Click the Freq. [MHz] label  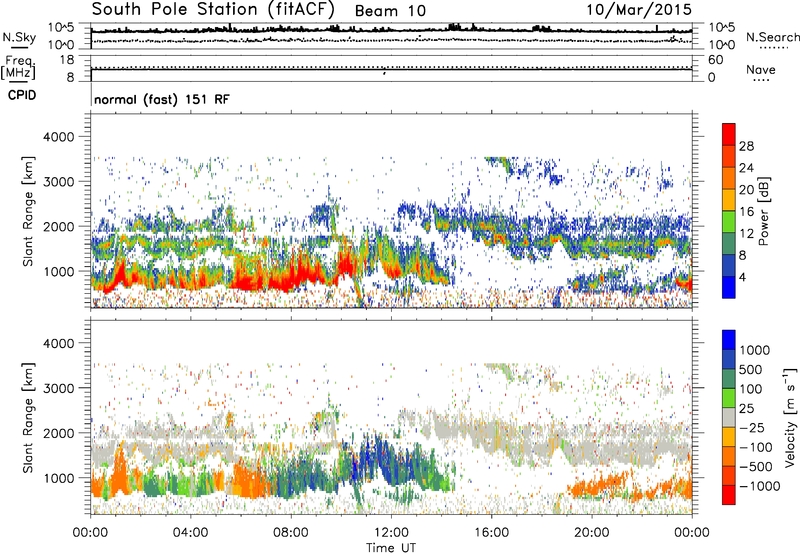[18, 68]
